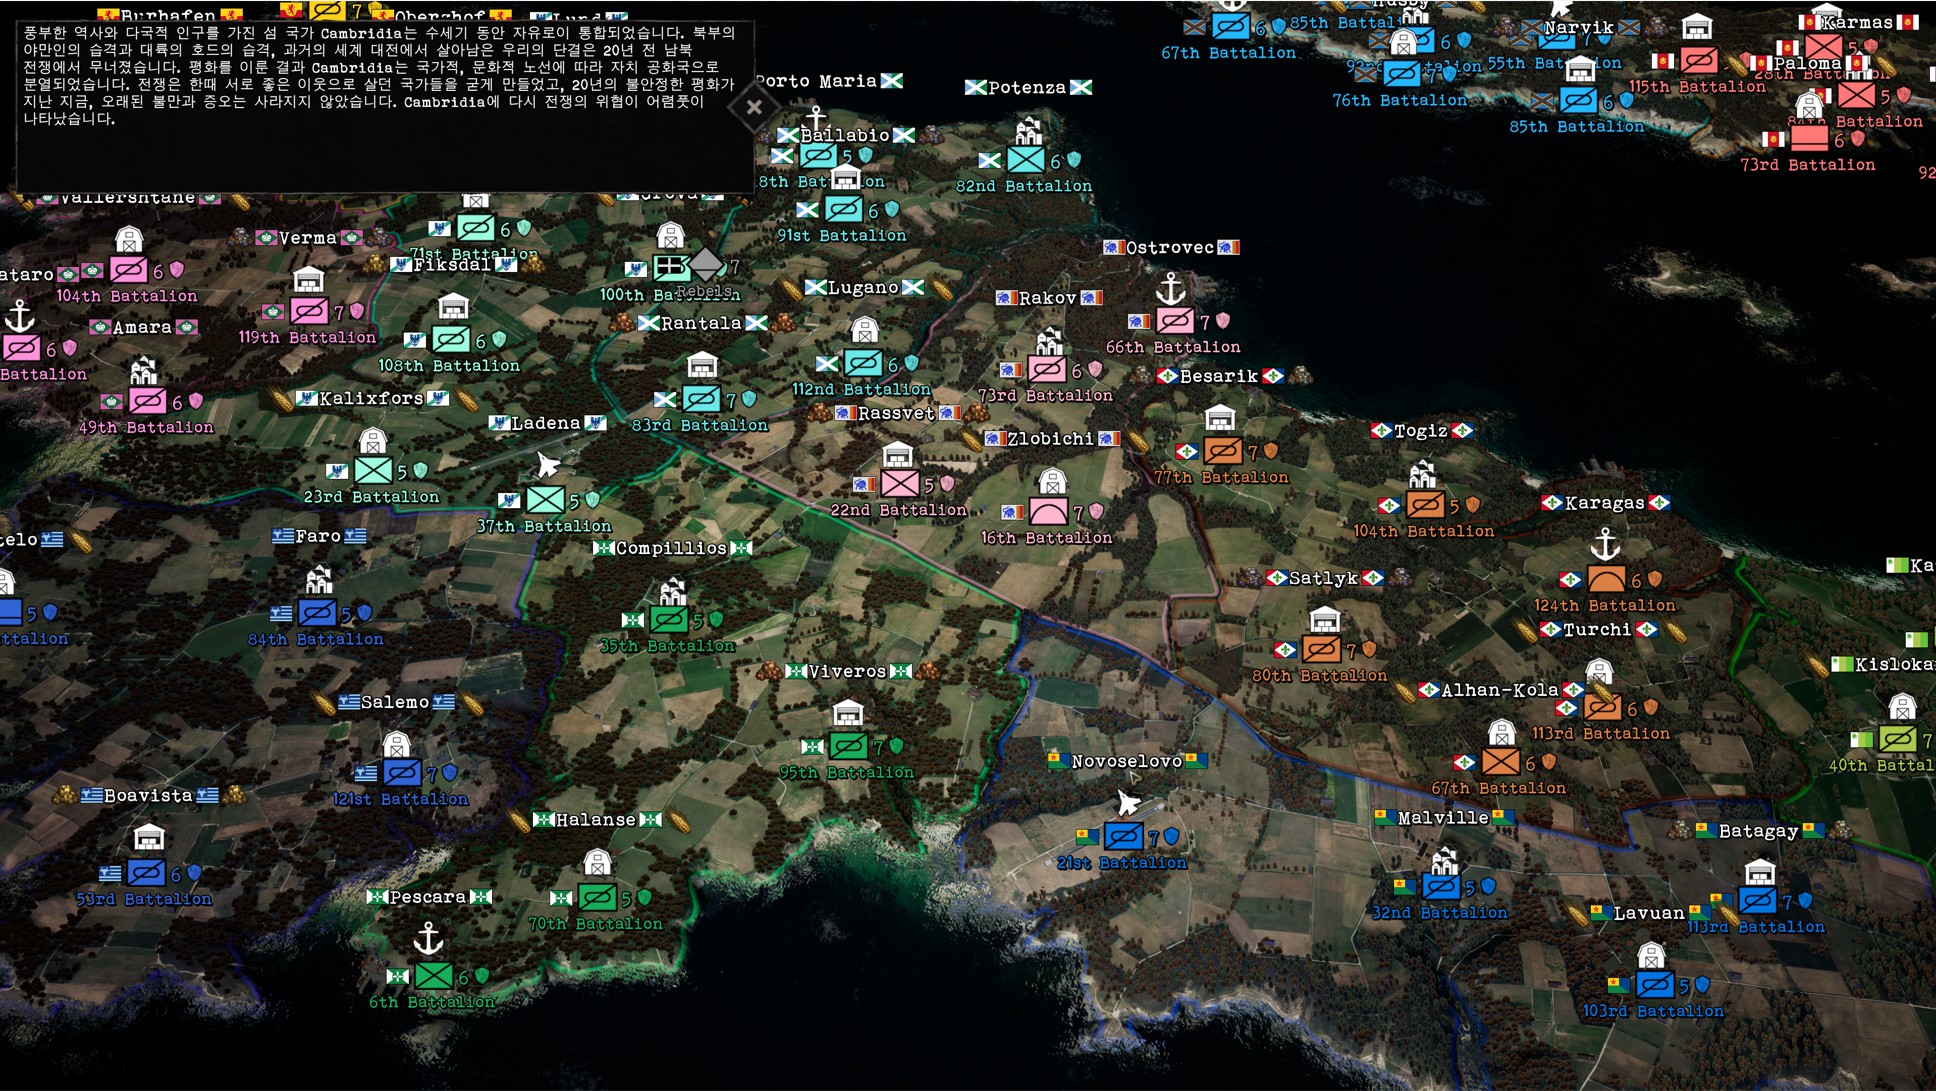Screen dimensions: 1936x1091
Task: Select the 22nd Battalion pink infantry counter
Action: [x=899, y=485]
